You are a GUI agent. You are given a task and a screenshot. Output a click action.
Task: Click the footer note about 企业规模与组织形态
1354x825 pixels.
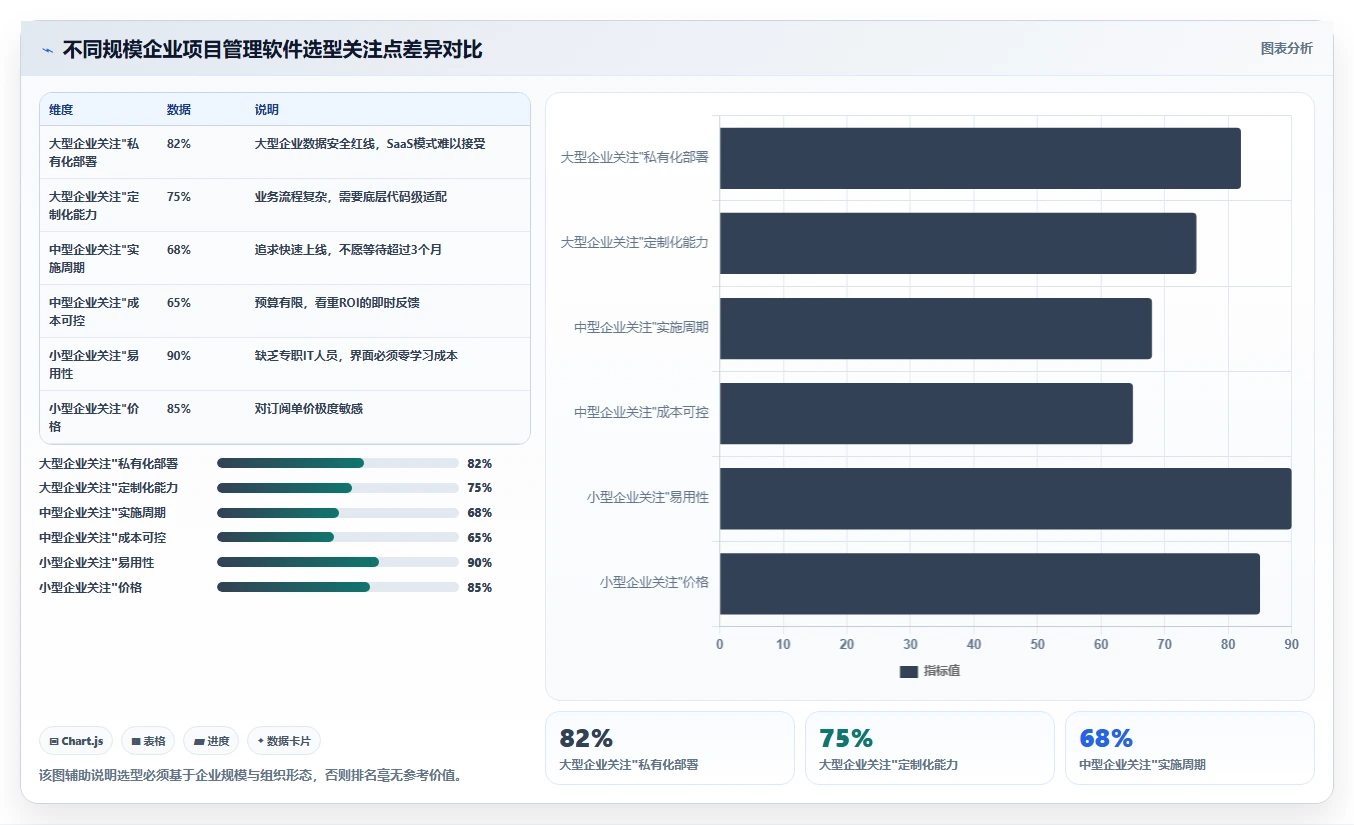[250, 775]
